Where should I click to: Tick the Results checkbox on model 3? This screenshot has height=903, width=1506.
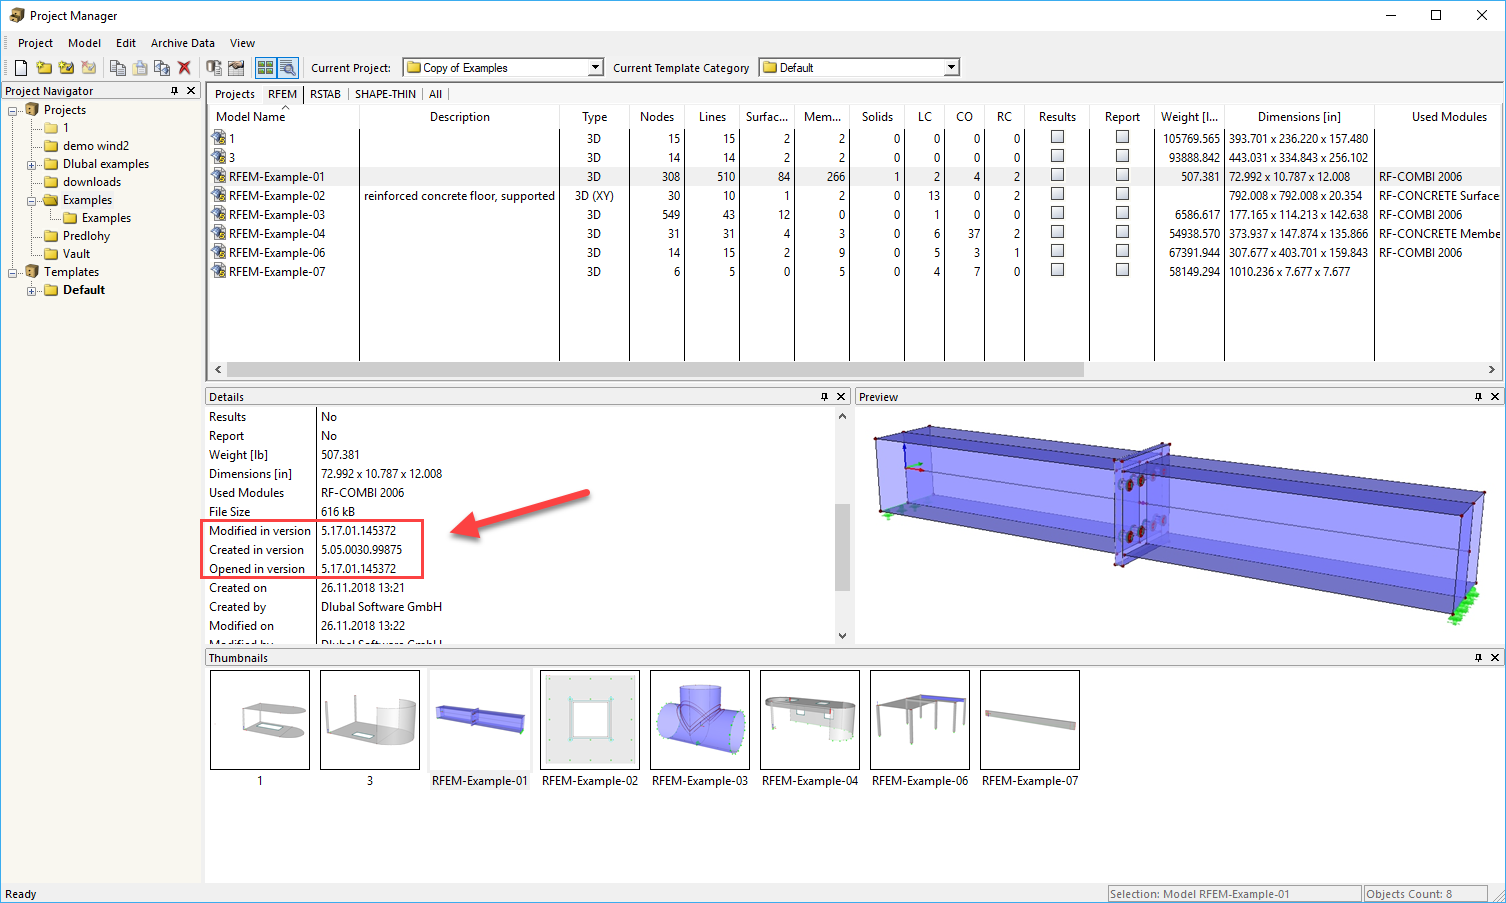point(1057,157)
